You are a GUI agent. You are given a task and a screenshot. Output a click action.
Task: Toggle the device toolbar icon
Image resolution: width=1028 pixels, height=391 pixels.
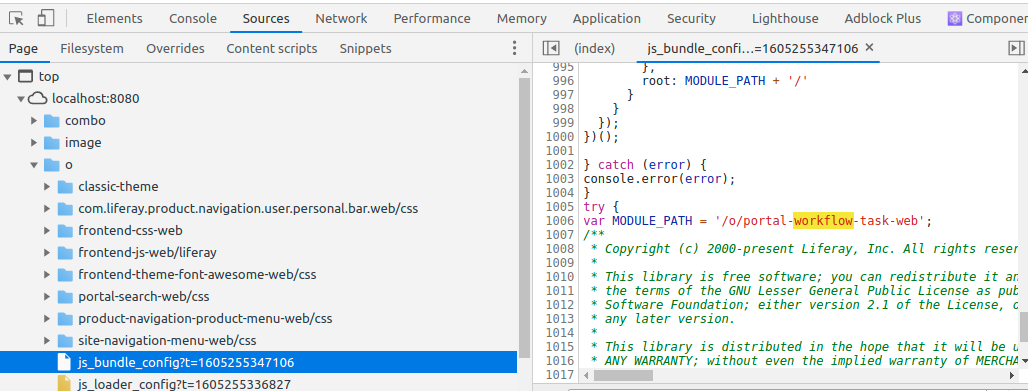pyautogui.click(x=45, y=18)
